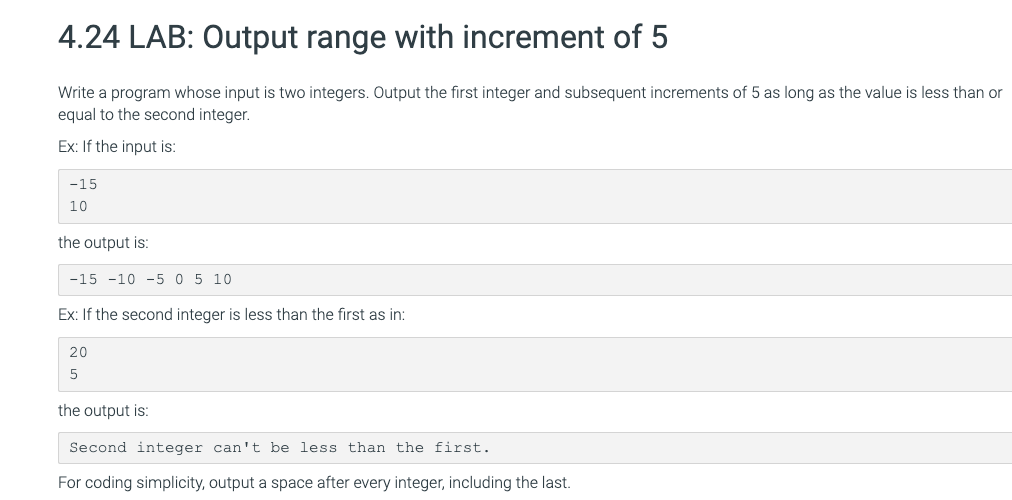Click the line "equal to the second integer."
Screen dimensions: 1012x500
pyautogui.click(x=154, y=114)
